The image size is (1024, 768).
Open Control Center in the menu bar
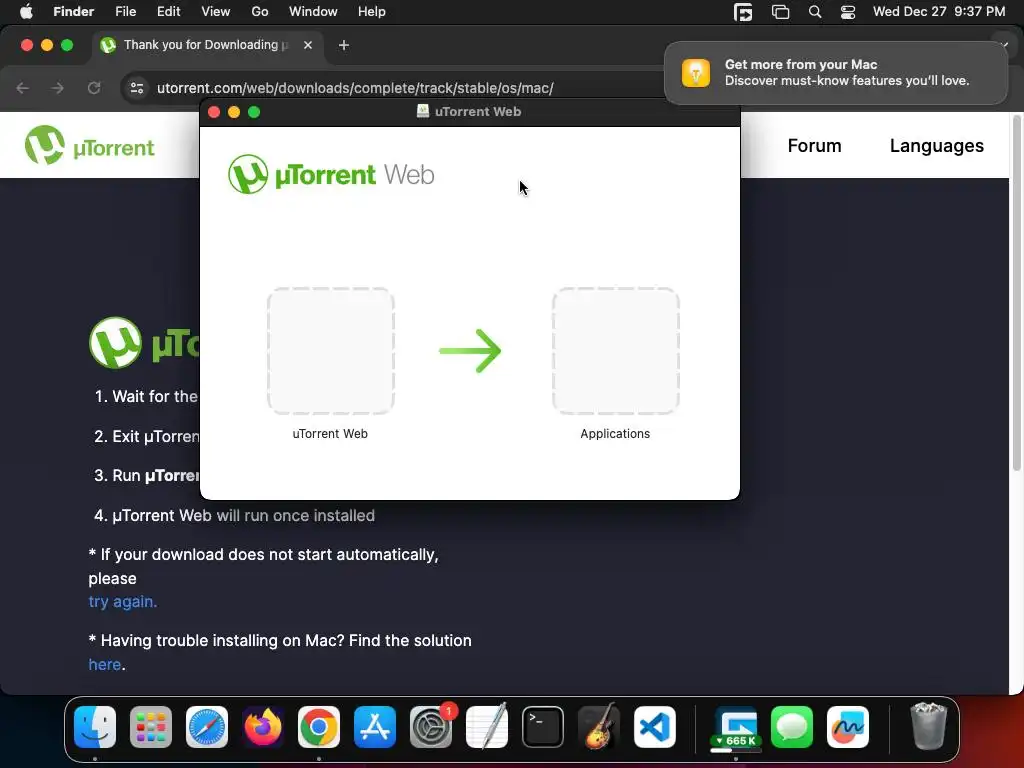click(x=848, y=12)
